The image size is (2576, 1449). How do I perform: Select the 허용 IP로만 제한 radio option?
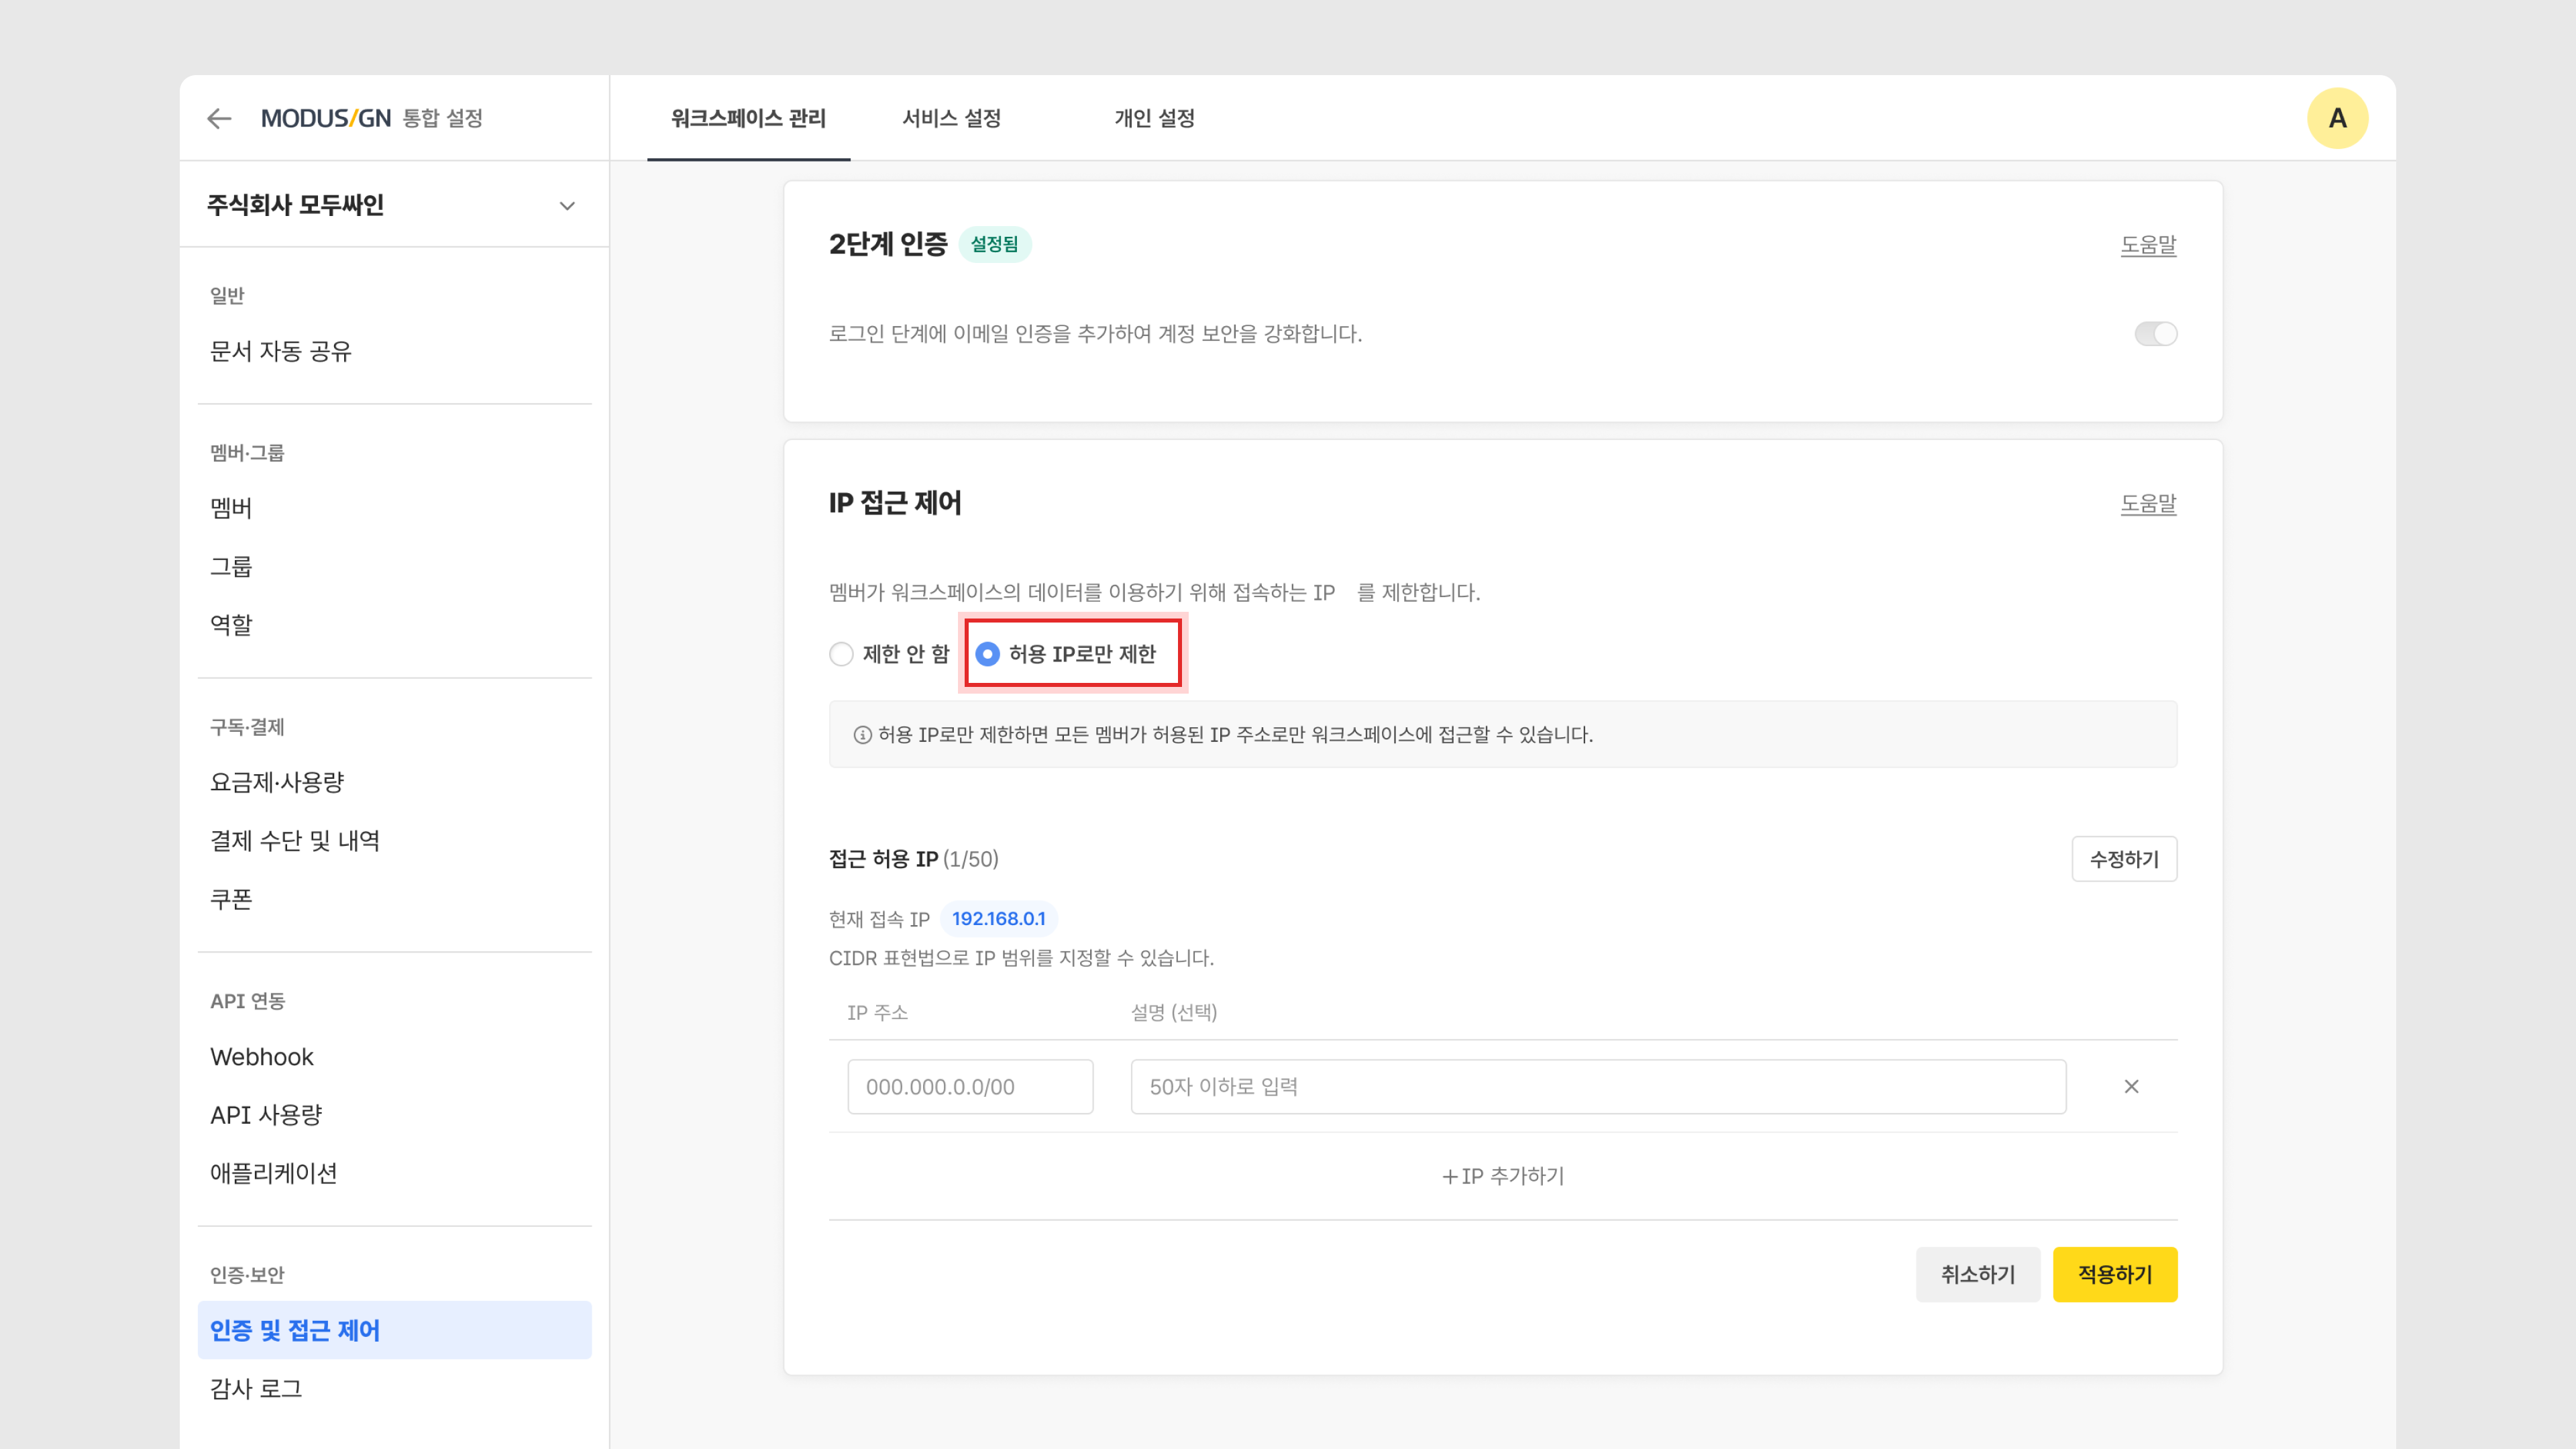(988, 654)
